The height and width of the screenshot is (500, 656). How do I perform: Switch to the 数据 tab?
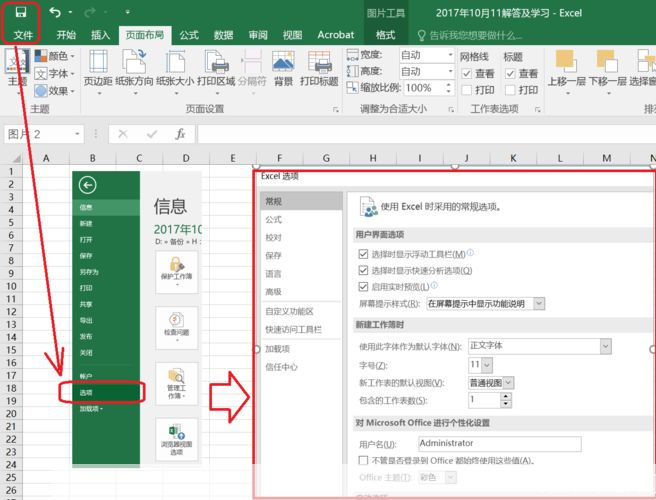[x=223, y=35]
